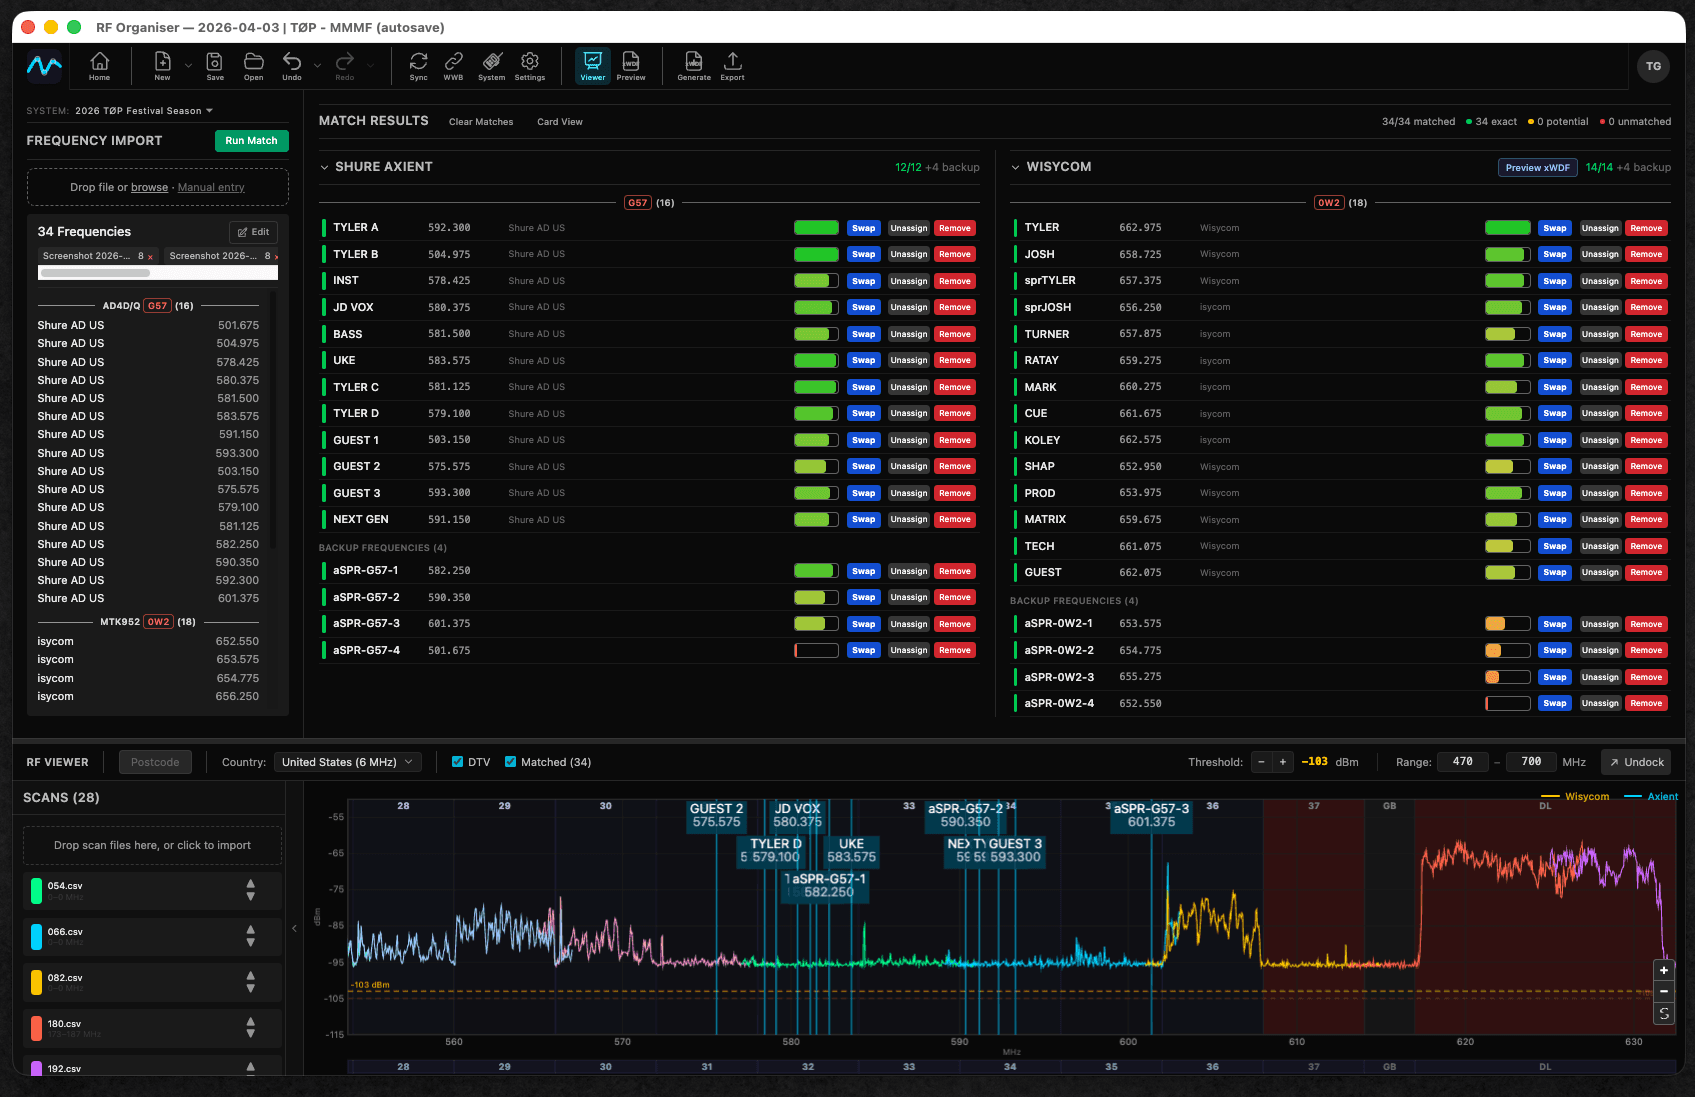Click Preview xWDF for Wisycom
Viewport: 1695px width, 1097px height.
(1537, 167)
